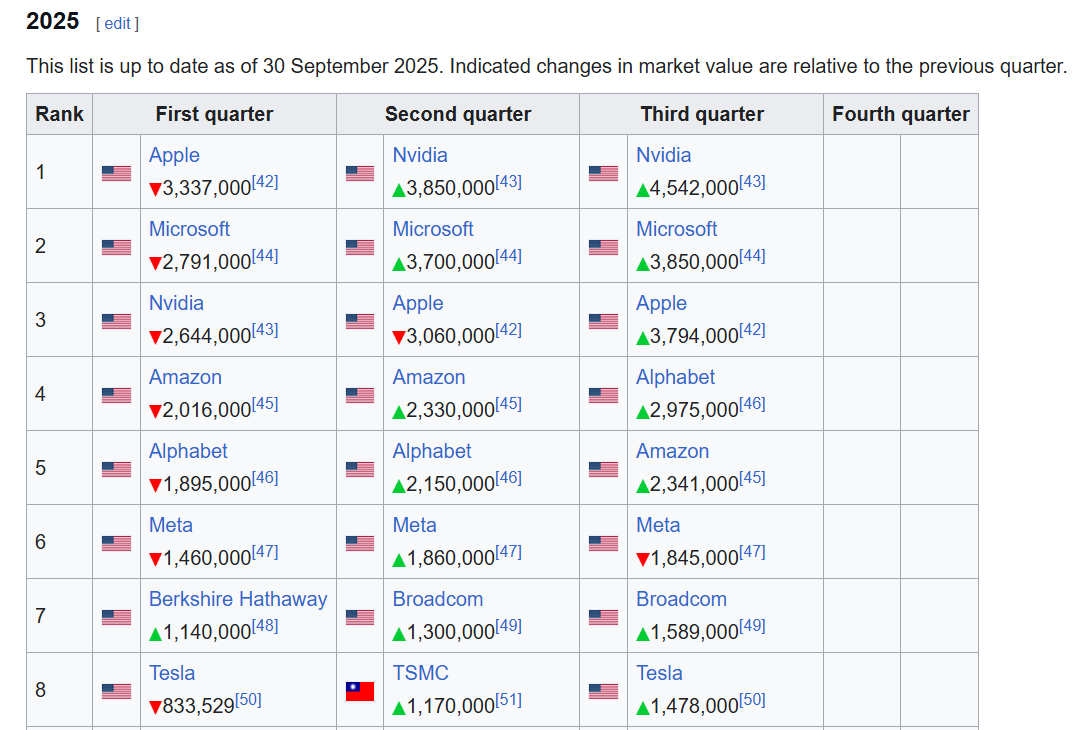Click the US flag beside Third quarter Alphabet
1082x730 pixels.
click(x=603, y=395)
